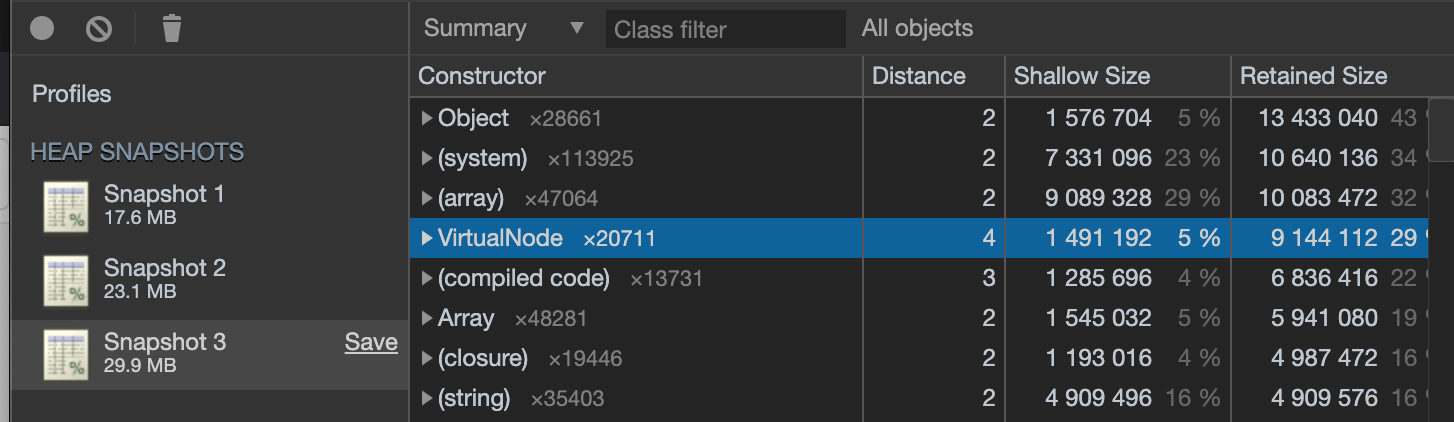Sort by Shallow Size column header
The width and height of the screenshot is (1454, 422).
tap(1082, 76)
